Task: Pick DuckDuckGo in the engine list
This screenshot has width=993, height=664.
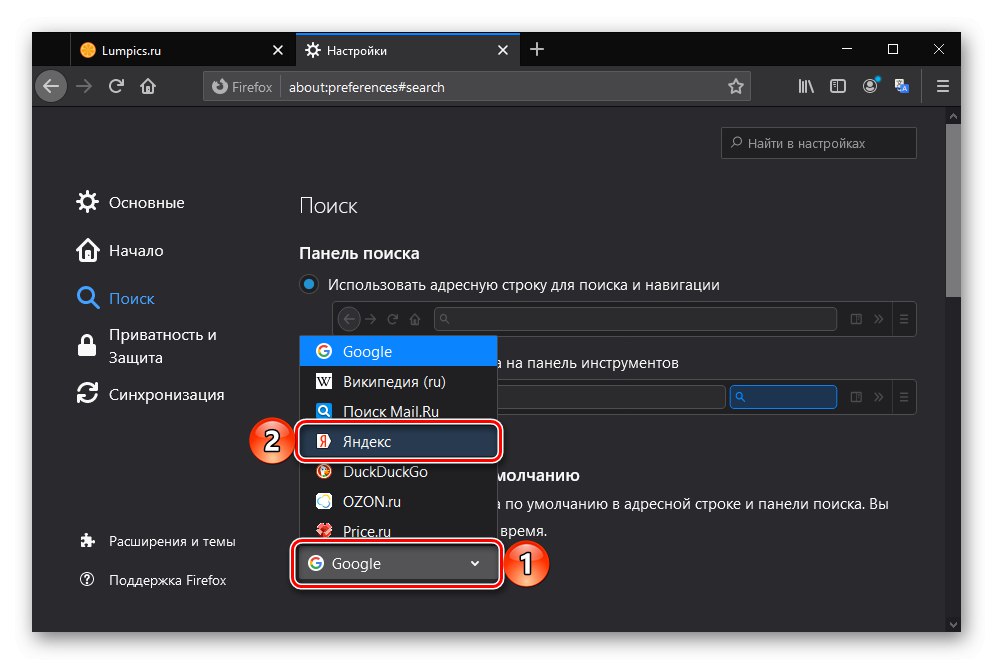Action: (x=397, y=471)
